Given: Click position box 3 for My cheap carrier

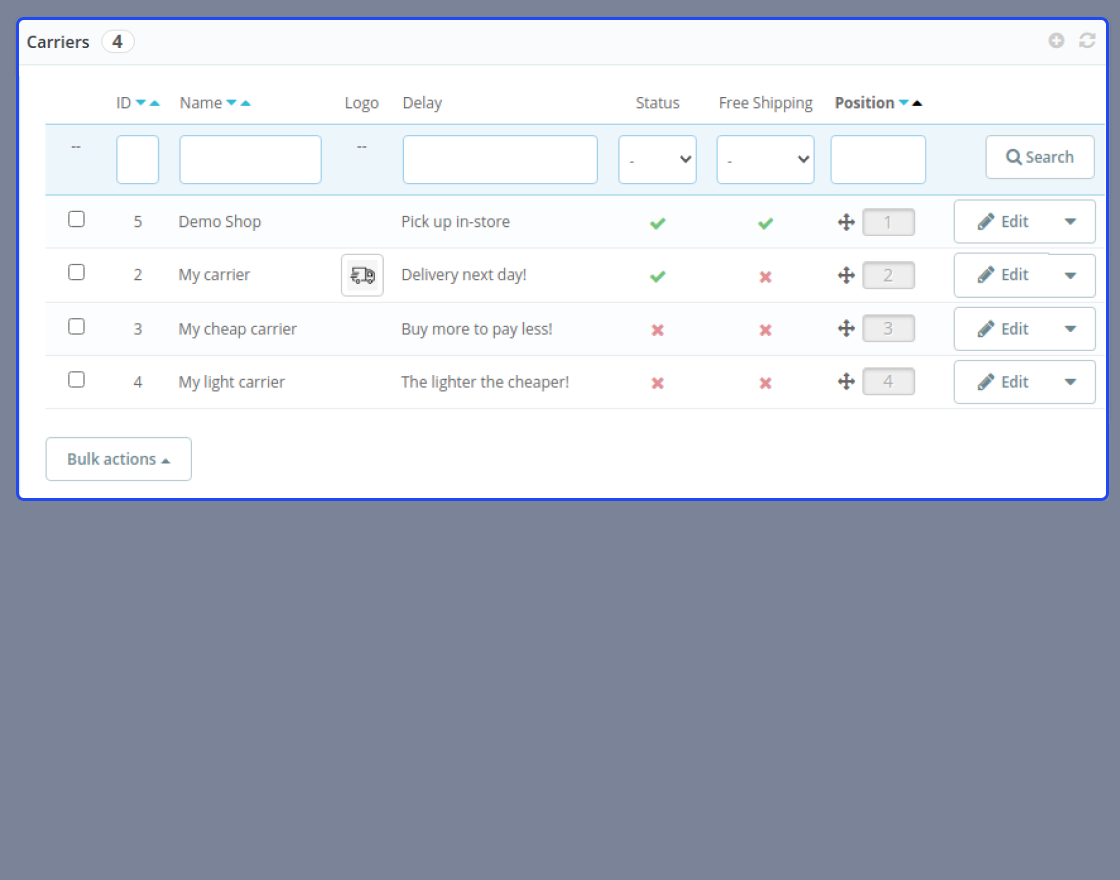Looking at the screenshot, I should tap(889, 329).
